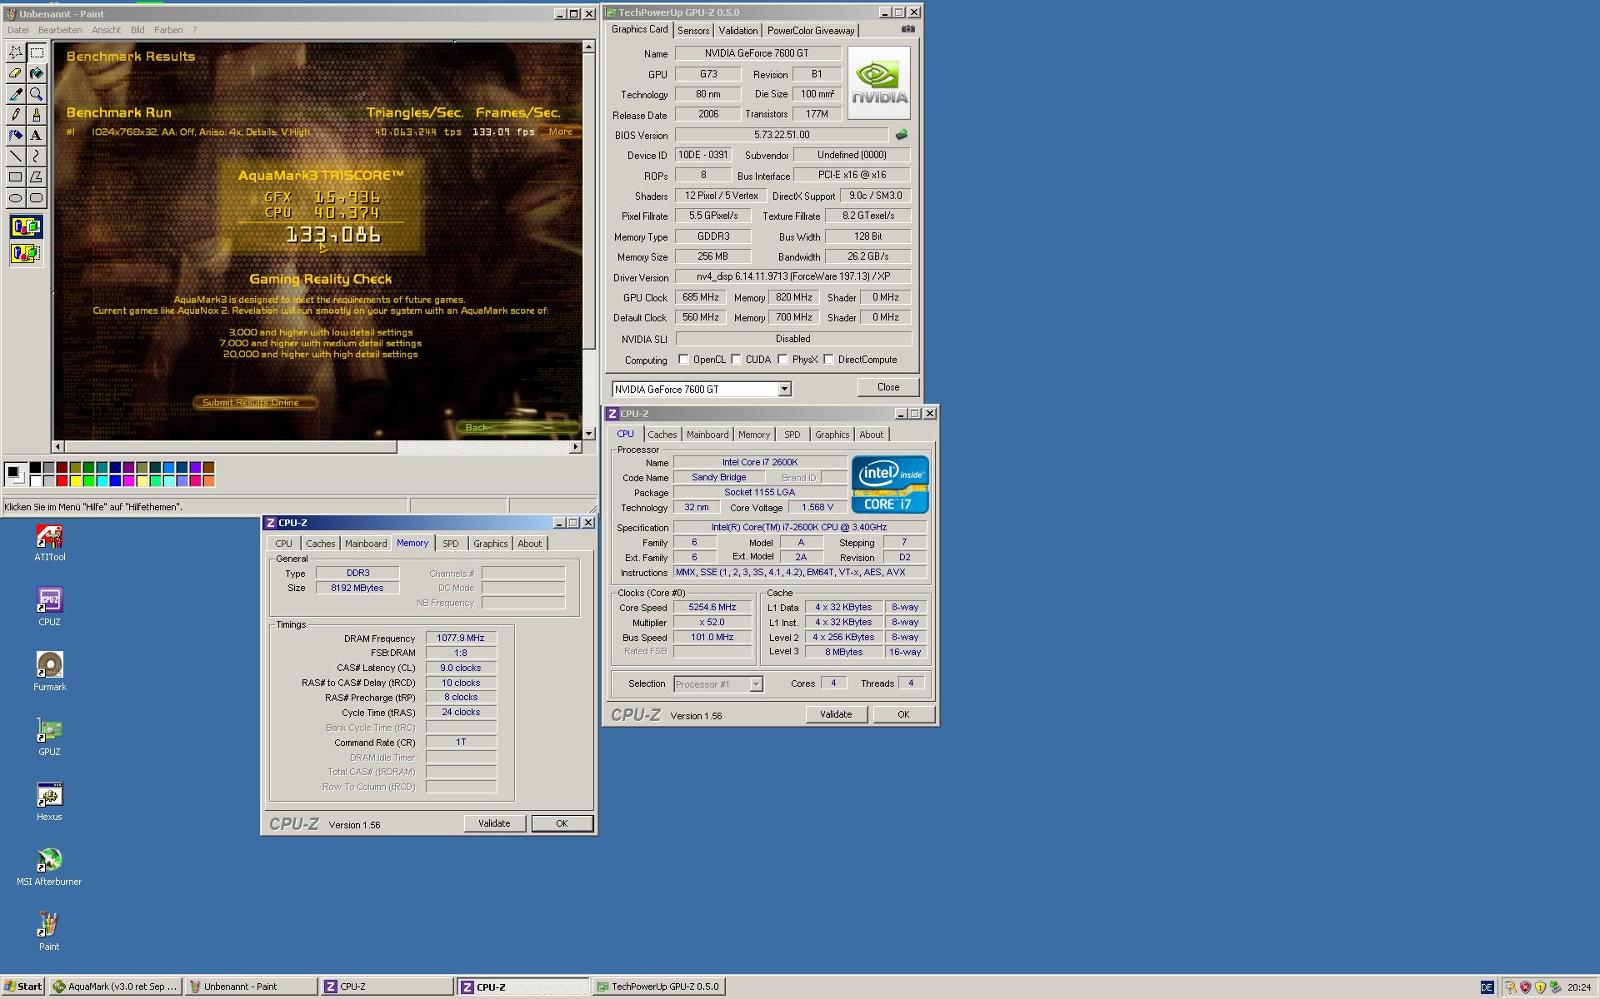The image size is (1600, 999).
Task: Click the DRAM Frequency value 1077.9 MHz
Action: click(460, 638)
